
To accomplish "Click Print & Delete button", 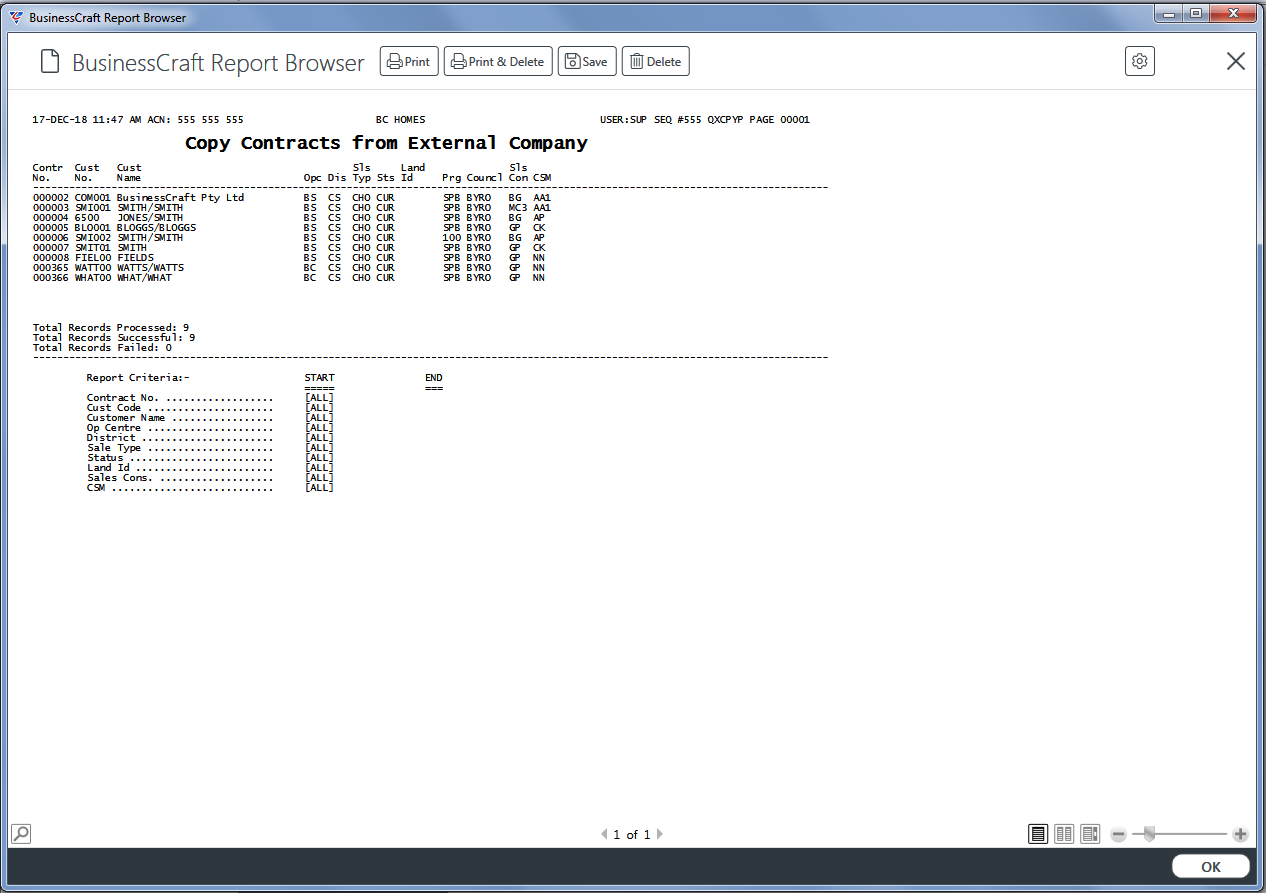I will click(498, 61).
